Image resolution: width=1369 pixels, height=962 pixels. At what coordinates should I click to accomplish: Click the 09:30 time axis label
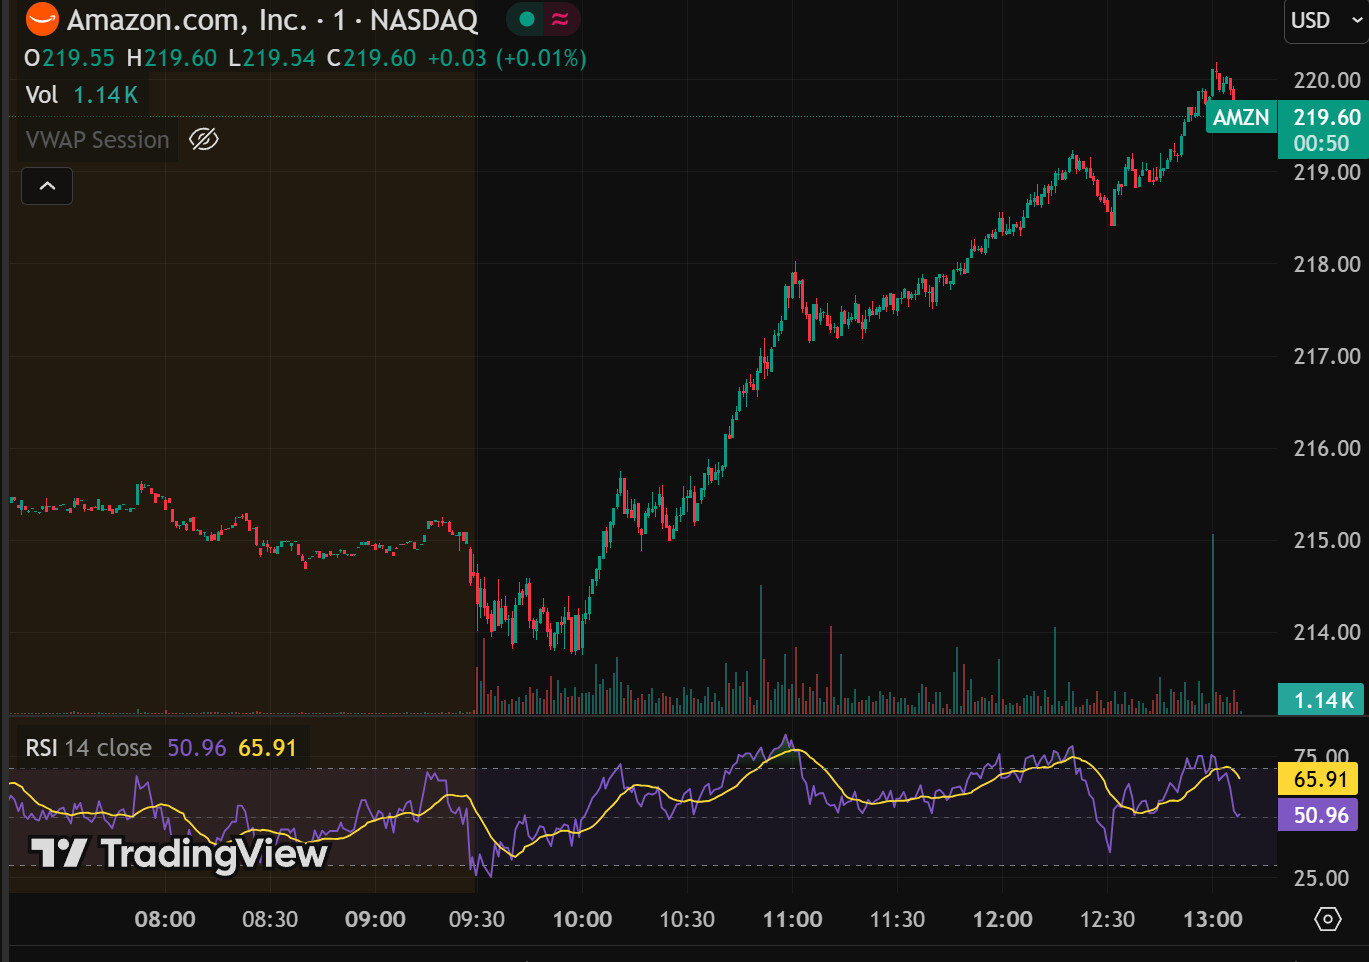pyautogui.click(x=477, y=919)
